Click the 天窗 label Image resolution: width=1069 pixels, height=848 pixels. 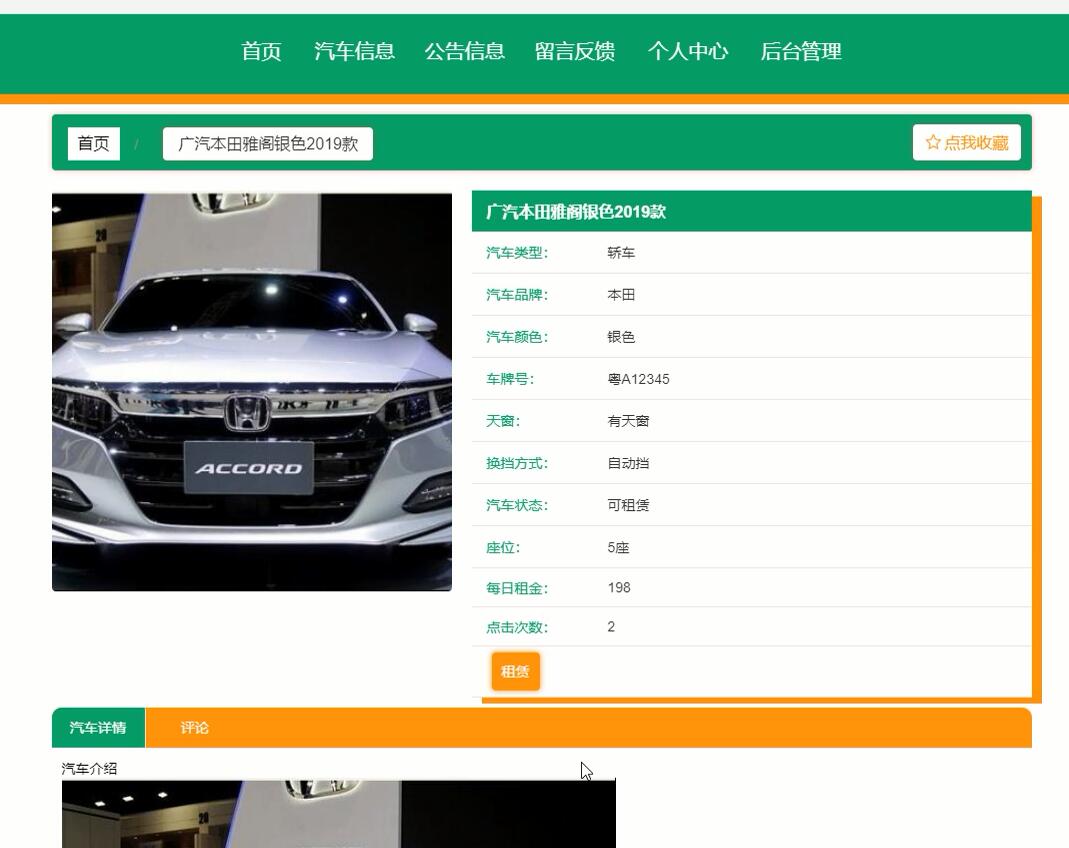click(x=503, y=421)
